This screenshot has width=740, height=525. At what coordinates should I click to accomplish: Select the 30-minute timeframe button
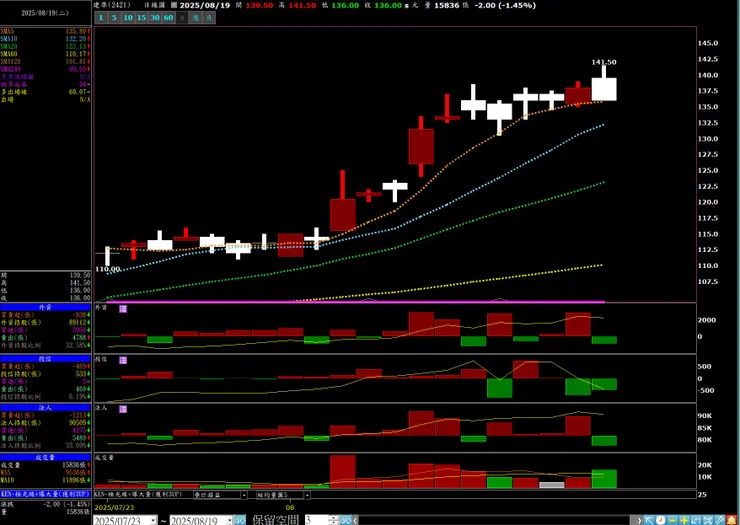tap(155, 17)
